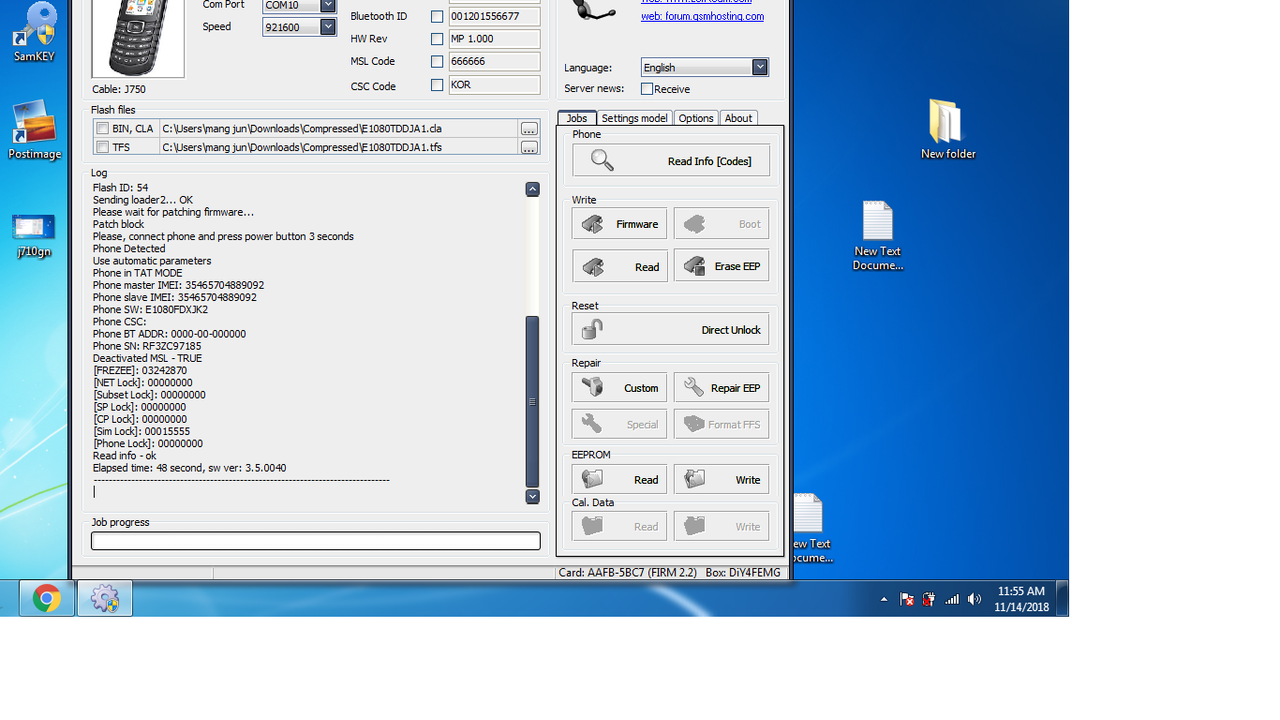
Task: Switch to the Jobs tab
Action: [x=577, y=118]
